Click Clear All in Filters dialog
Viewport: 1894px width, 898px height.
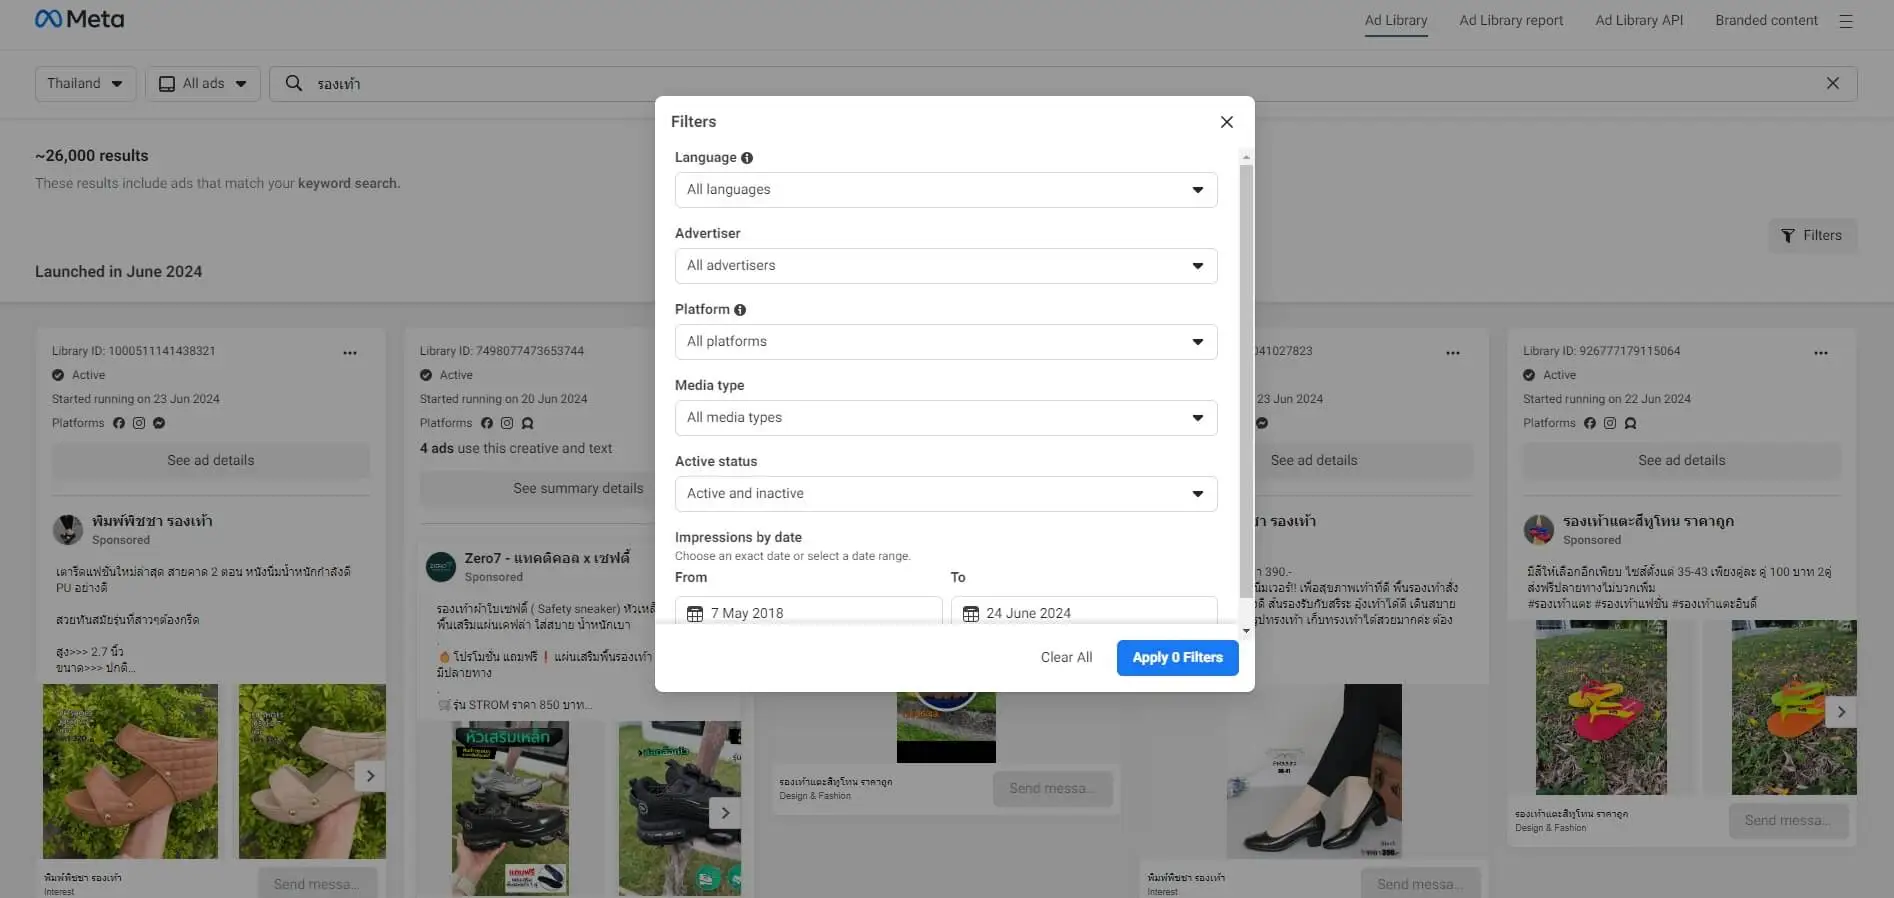click(x=1066, y=658)
